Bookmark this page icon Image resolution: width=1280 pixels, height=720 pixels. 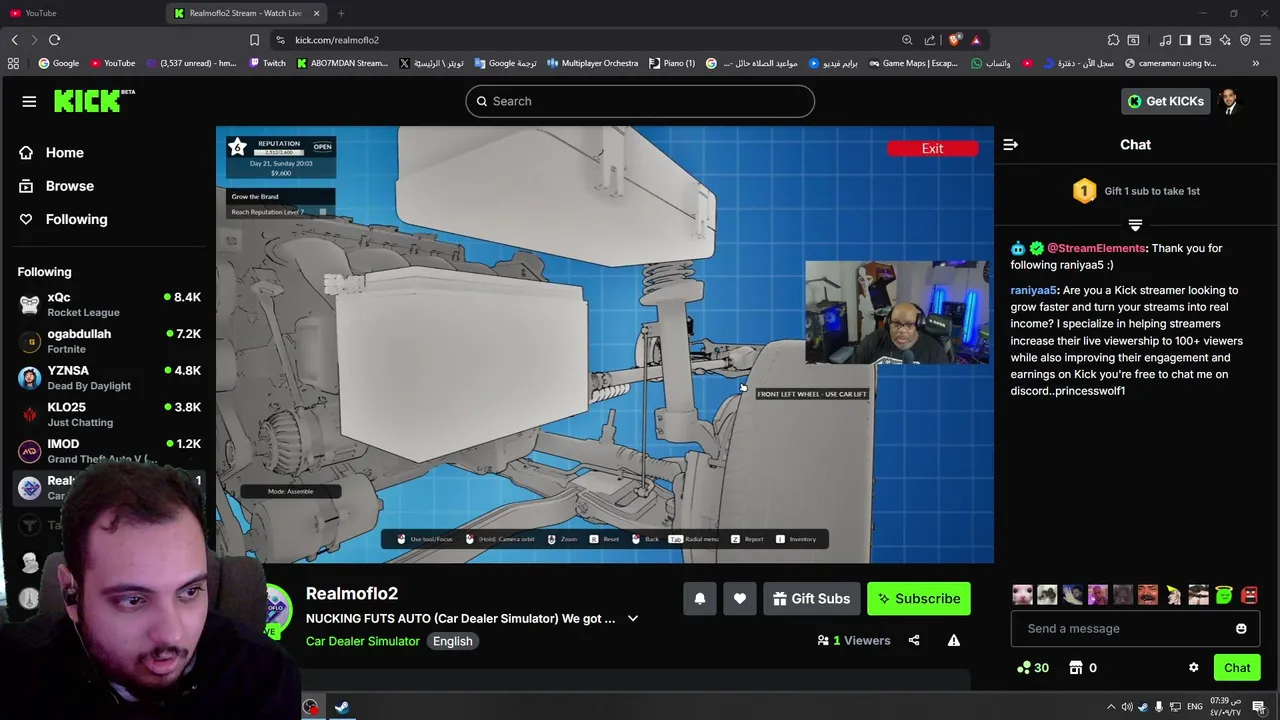(x=254, y=40)
